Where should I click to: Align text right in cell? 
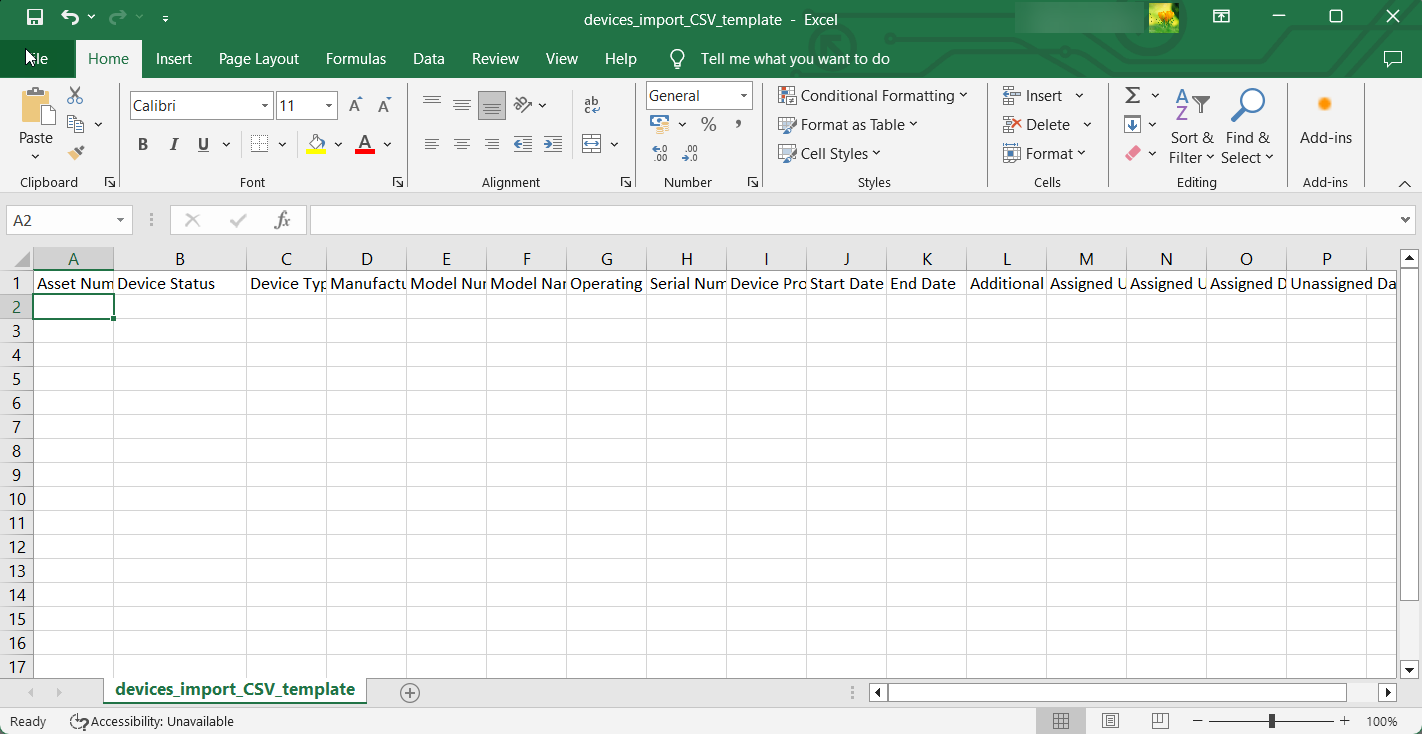(492, 144)
